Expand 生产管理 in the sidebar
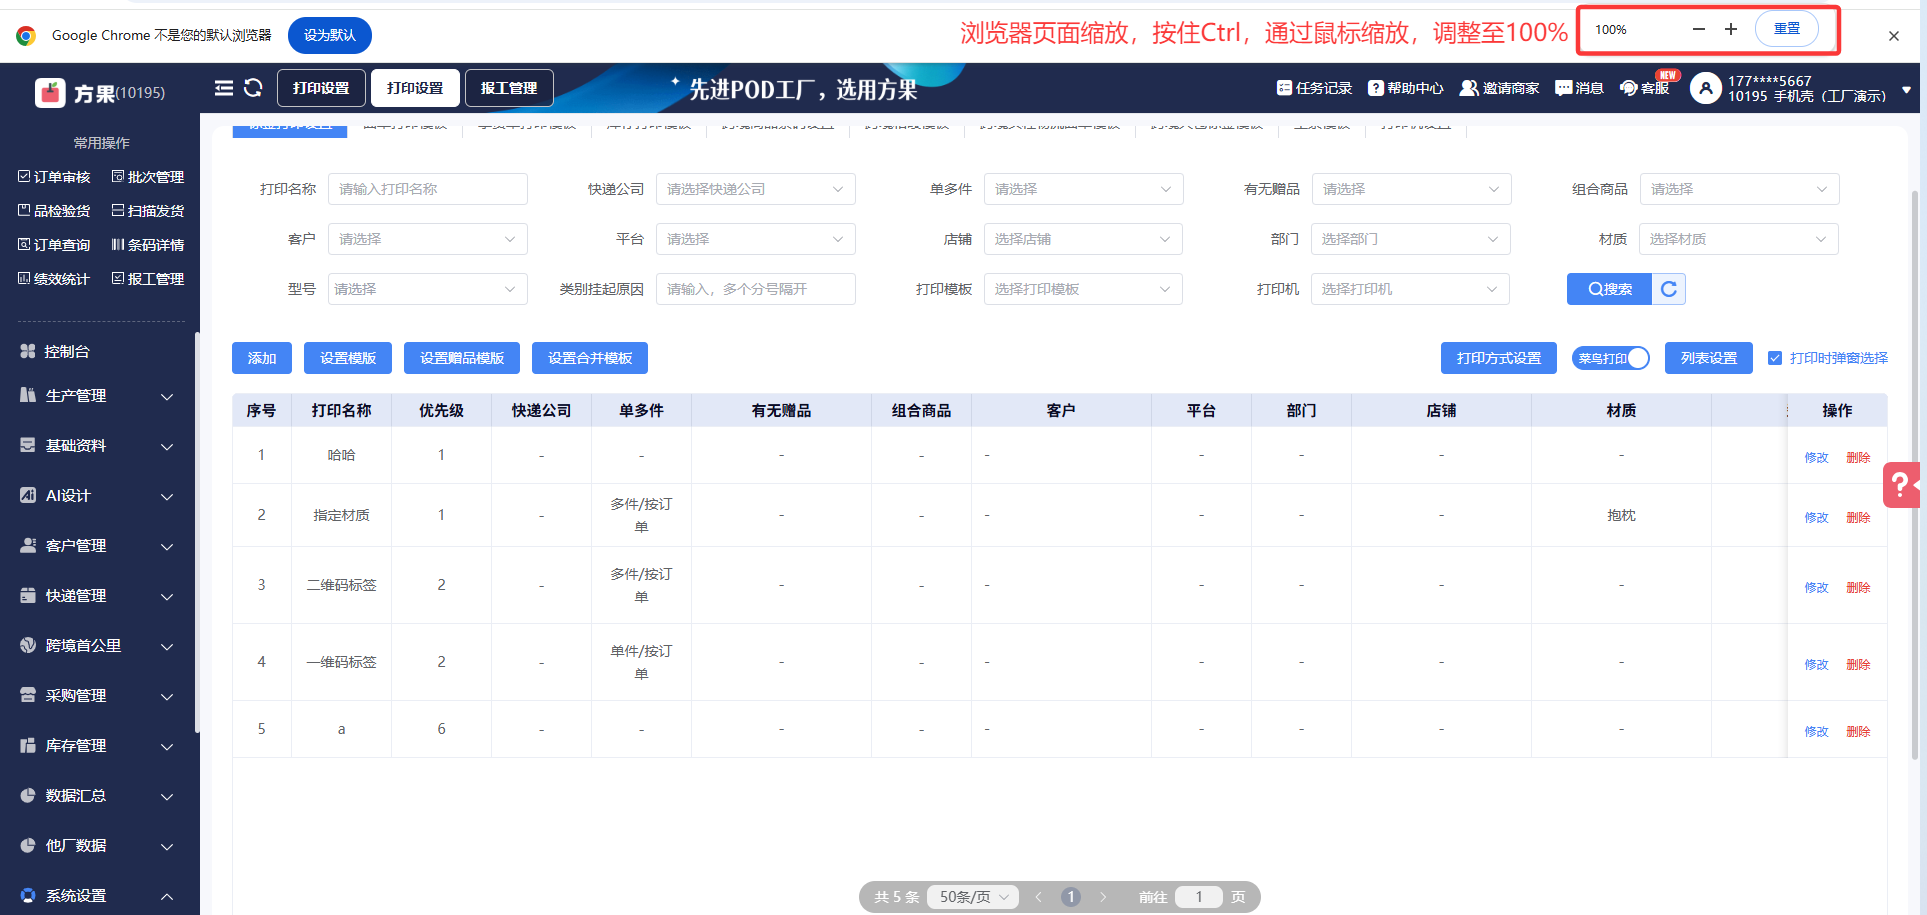The image size is (1927, 915). 98,396
